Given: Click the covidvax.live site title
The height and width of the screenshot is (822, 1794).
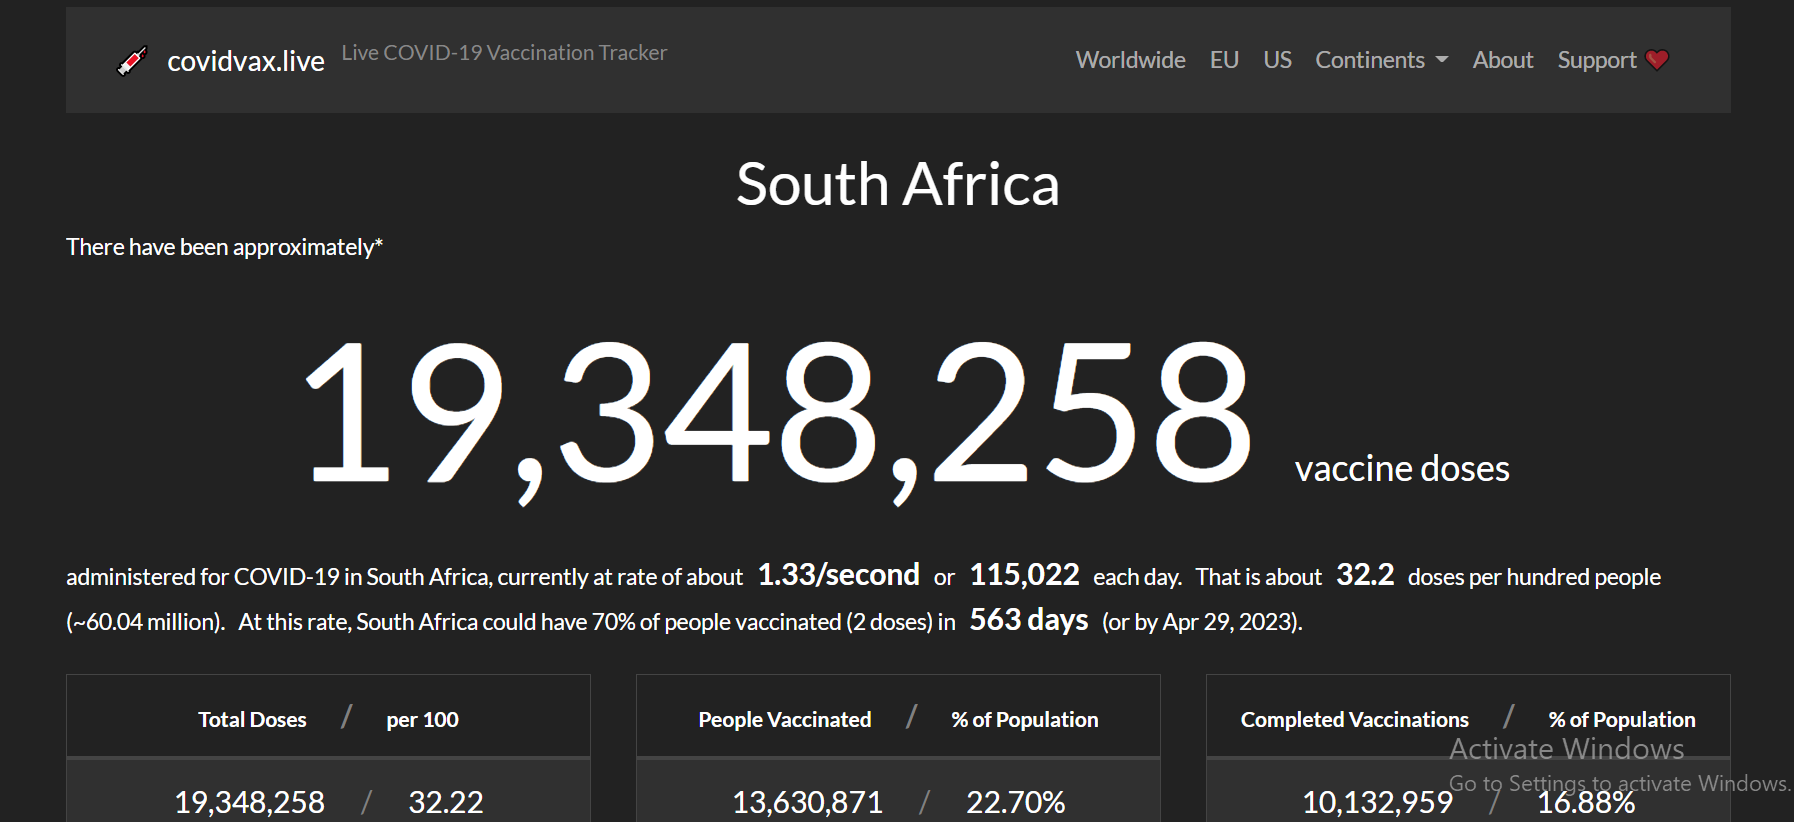Looking at the screenshot, I should [246, 61].
